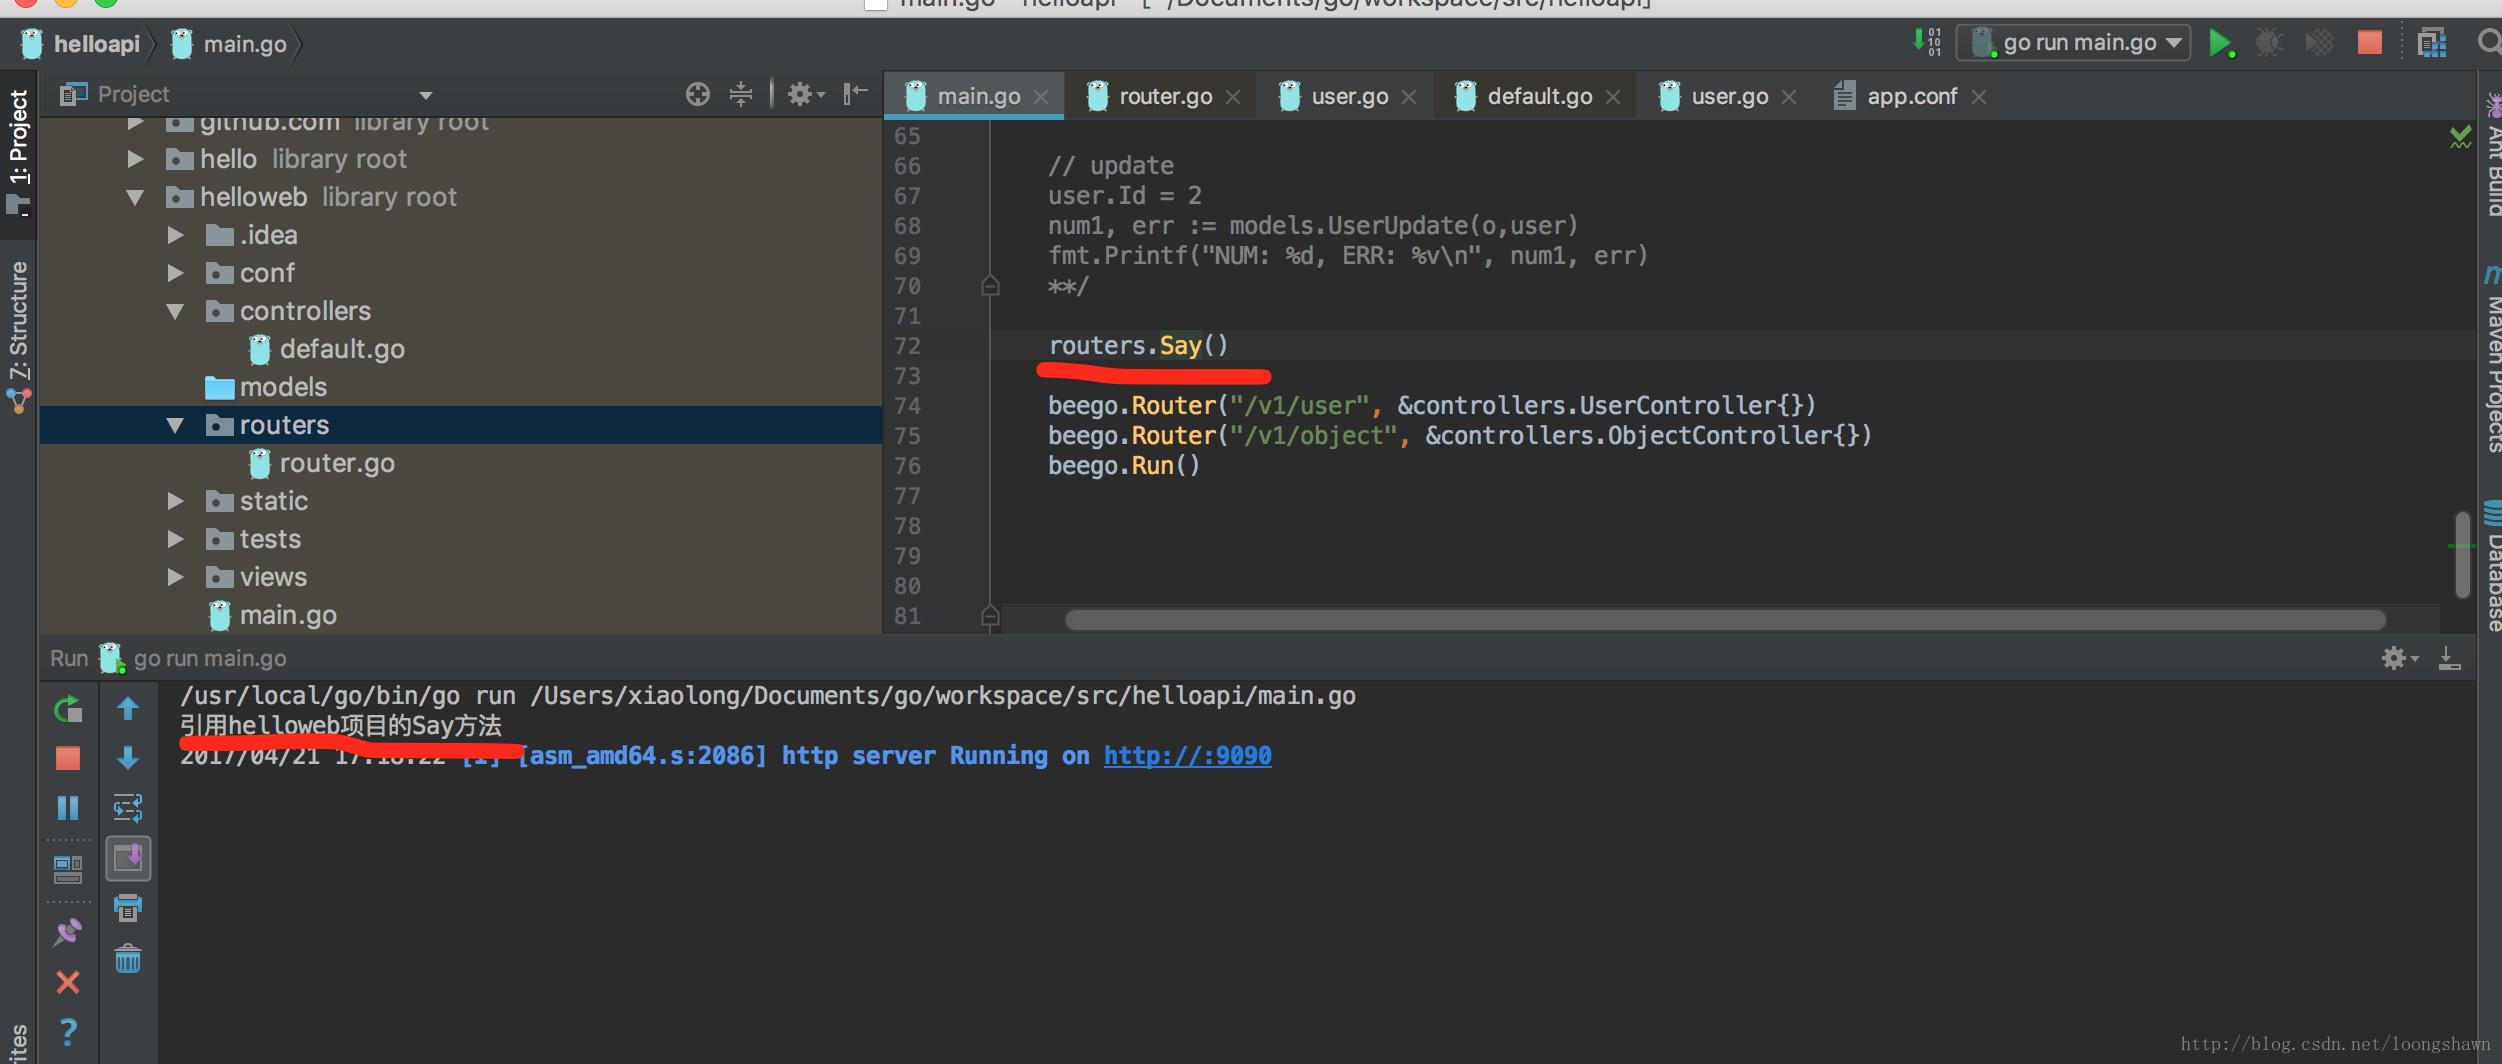
Task: Click the print icon in Run panel
Action: [x=128, y=908]
